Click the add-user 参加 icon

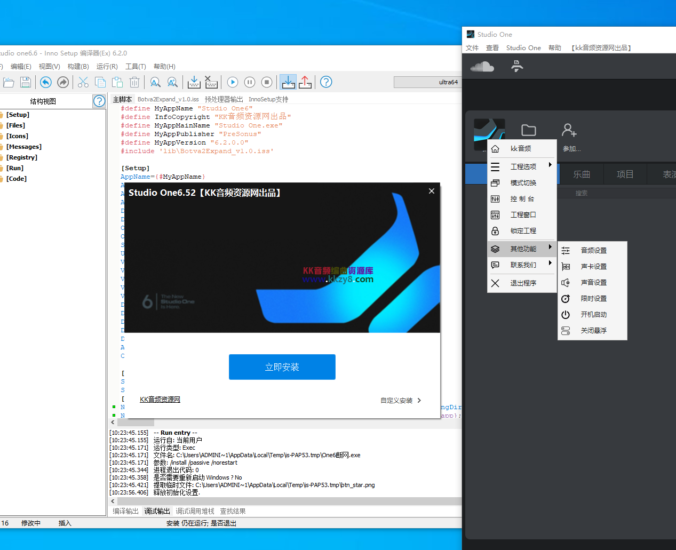[569, 130]
